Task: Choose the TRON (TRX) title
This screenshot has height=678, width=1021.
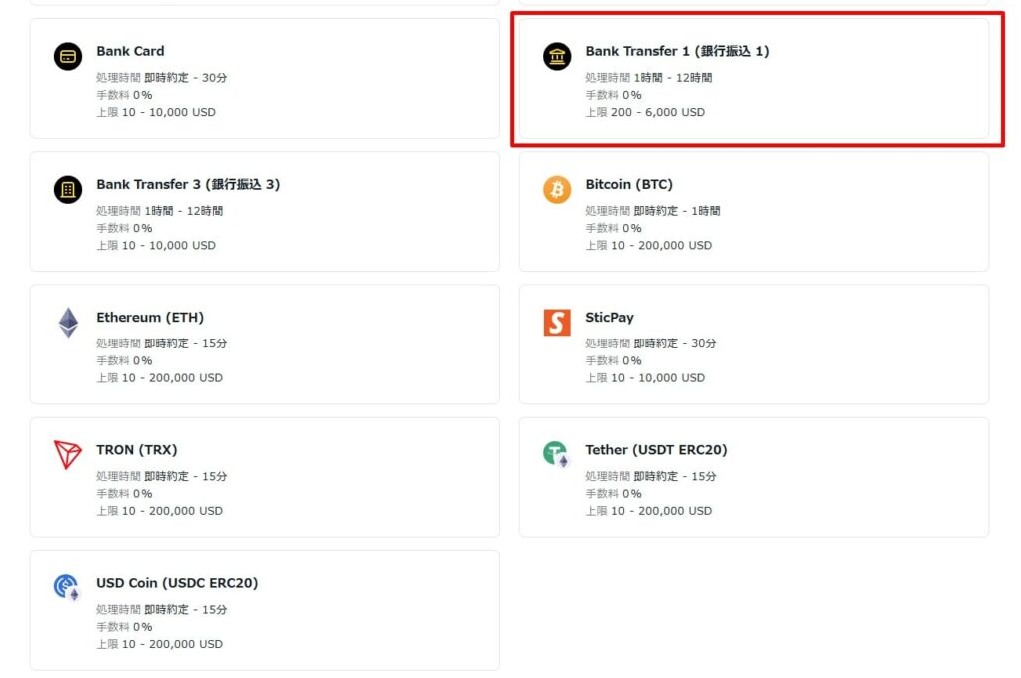Action: pyautogui.click(x=137, y=450)
